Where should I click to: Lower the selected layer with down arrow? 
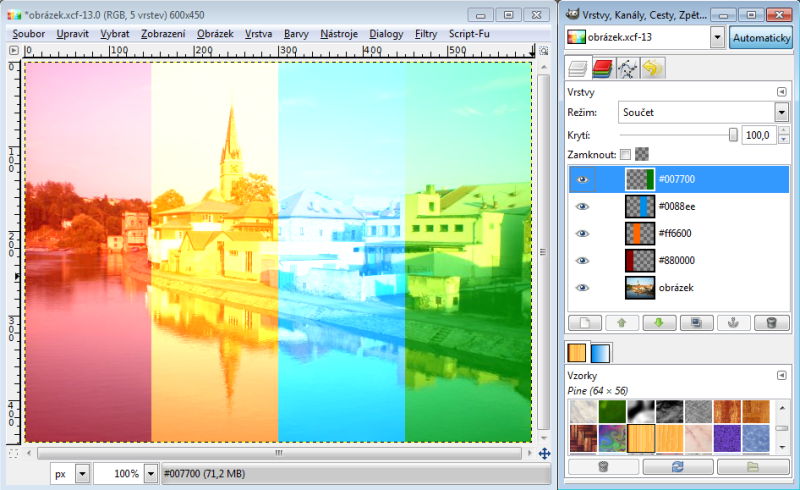659,323
